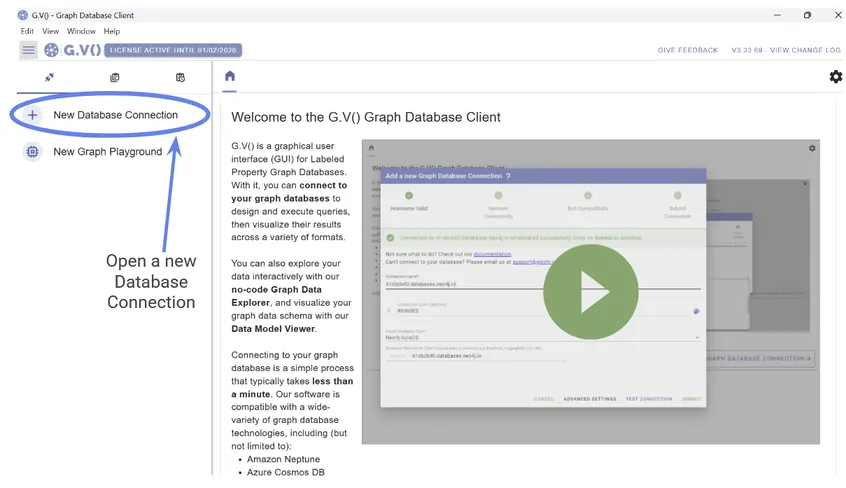
Task: Click the Welcome to the G.V() heading
Action: click(x=366, y=117)
